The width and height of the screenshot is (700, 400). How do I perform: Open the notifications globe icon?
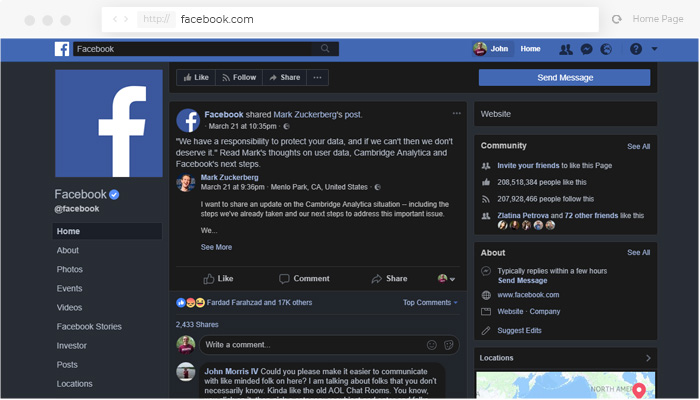[606, 49]
